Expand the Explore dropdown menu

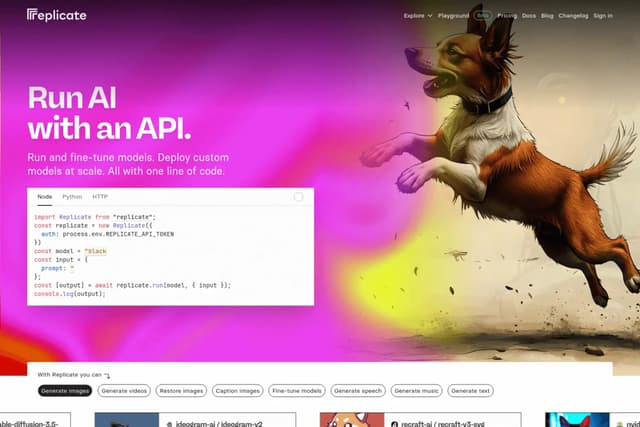pos(418,16)
